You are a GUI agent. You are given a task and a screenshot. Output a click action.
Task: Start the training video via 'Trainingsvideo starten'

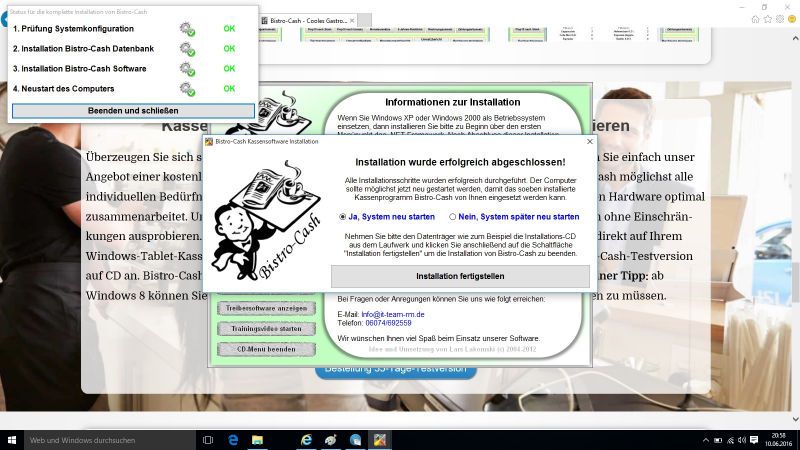tap(265, 329)
